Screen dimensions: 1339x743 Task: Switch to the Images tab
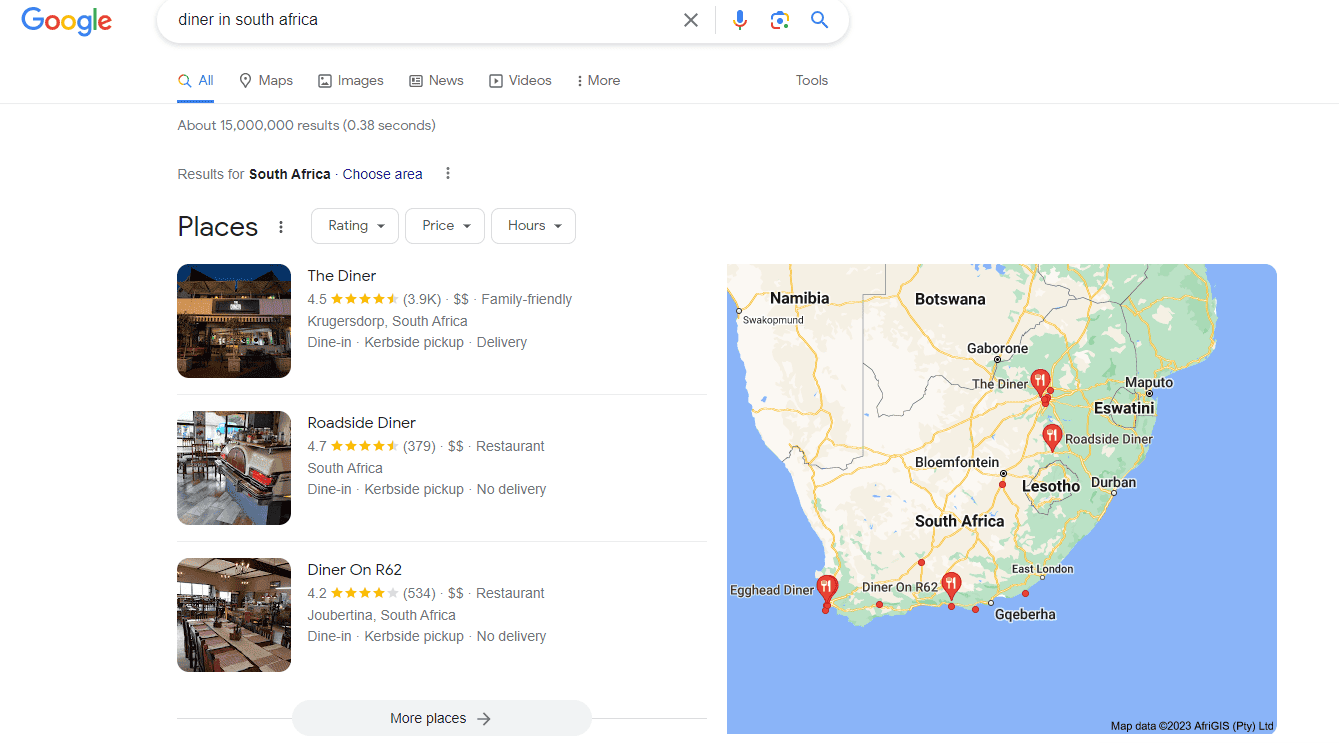tap(350, 80)
